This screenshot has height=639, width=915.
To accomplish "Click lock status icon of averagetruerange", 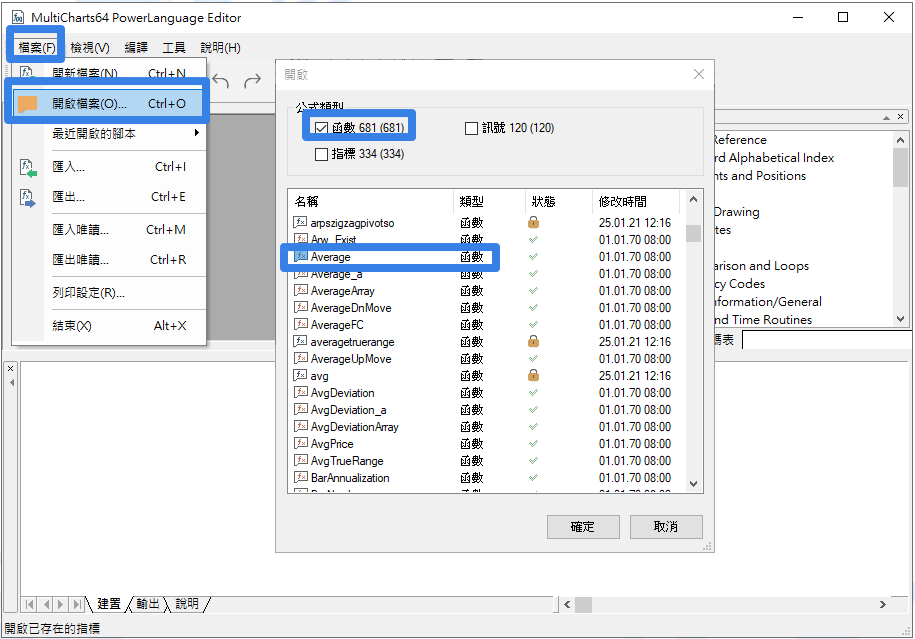I will [533, 341].
